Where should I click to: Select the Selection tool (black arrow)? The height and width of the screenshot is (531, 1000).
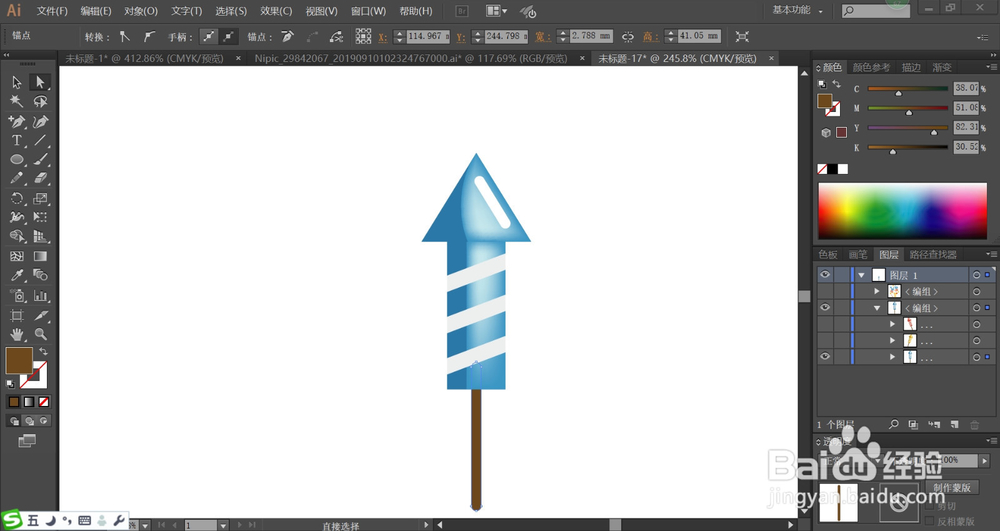(17, 82)
